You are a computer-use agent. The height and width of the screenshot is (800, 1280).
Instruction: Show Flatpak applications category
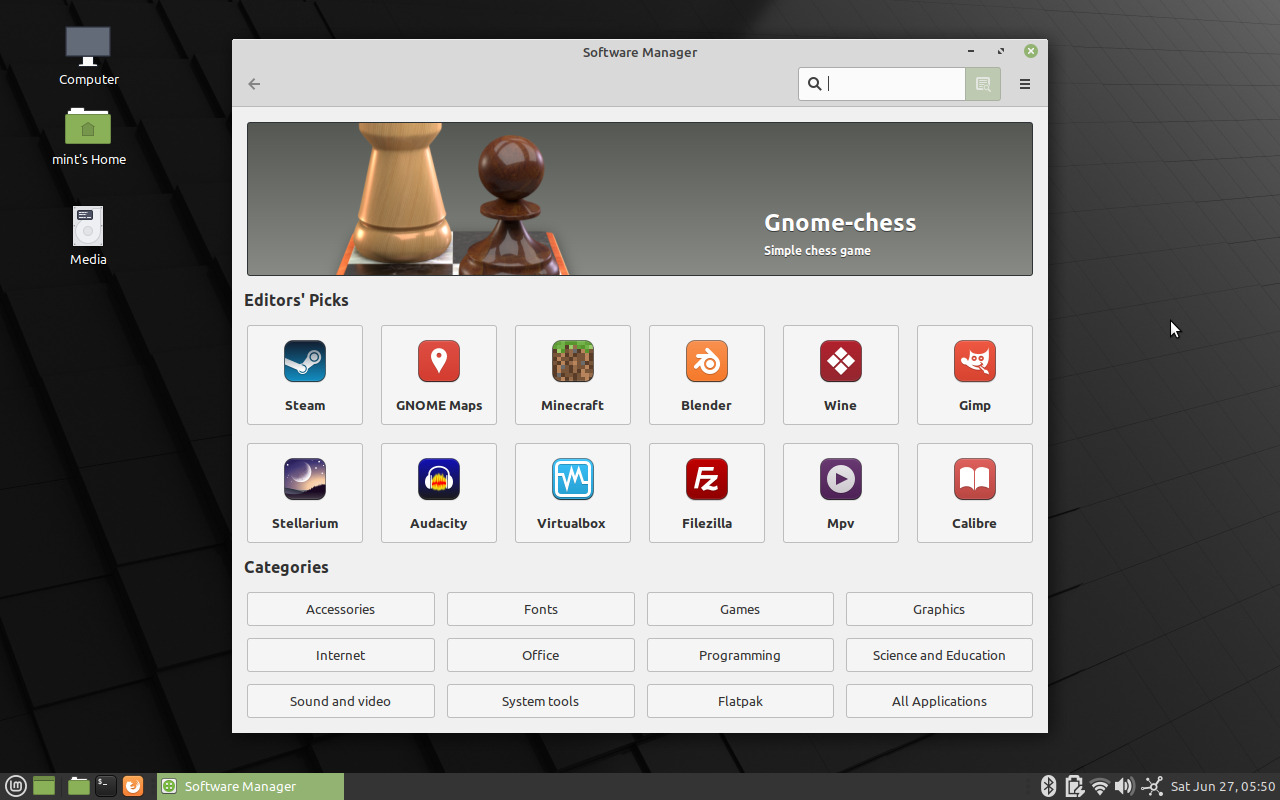tap(740, 701)
